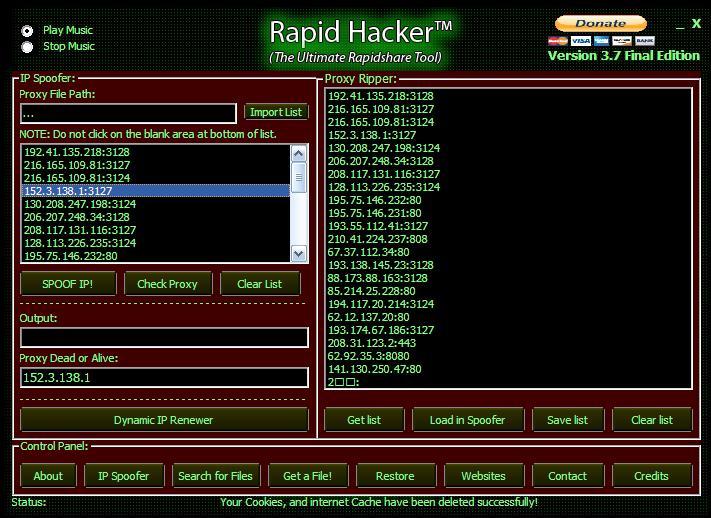Click 141.130.250.47:80 in the Proxy Ripper list
The height and width of the screenshot is (518, 711).
point(375,369)
